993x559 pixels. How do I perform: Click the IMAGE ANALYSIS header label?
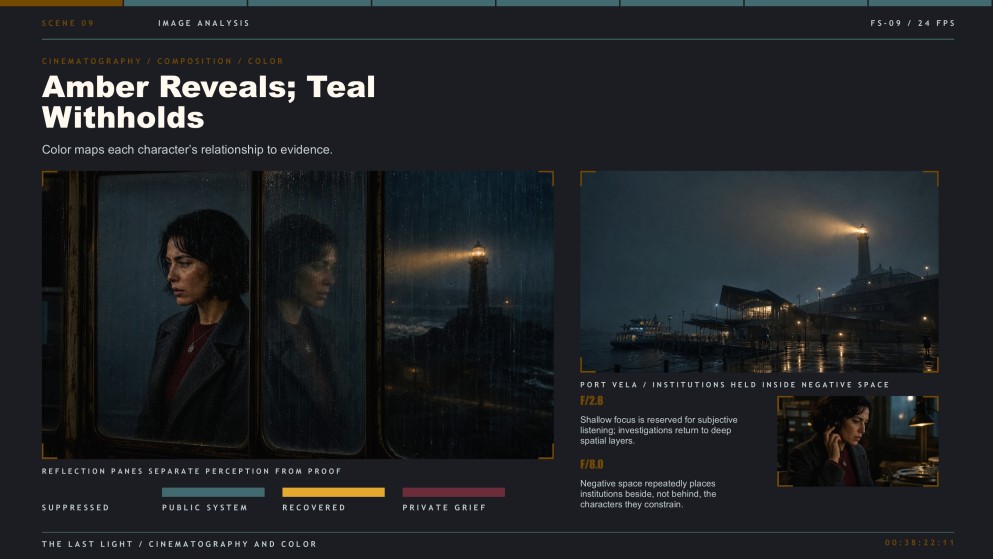(x=204, y=23)
